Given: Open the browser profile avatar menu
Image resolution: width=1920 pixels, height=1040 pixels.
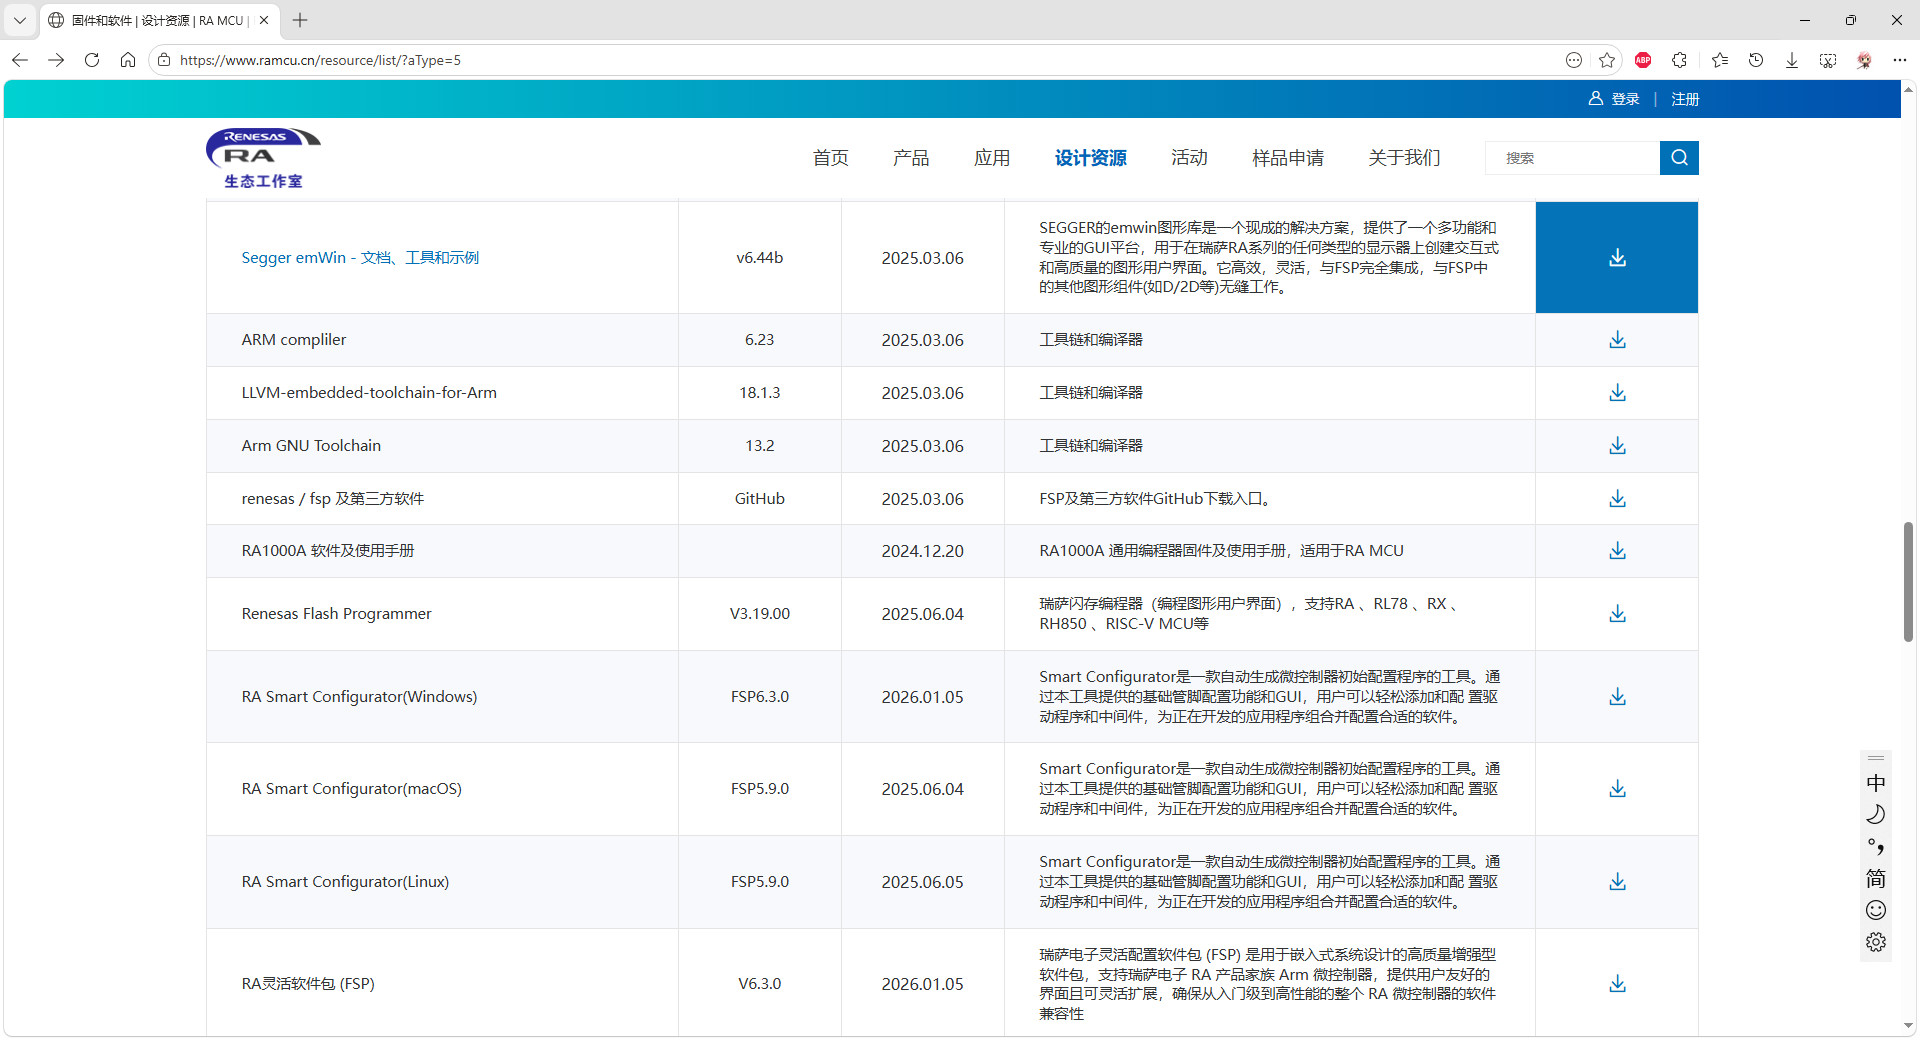Looking at the screenshot, I should coord(1864,60).
